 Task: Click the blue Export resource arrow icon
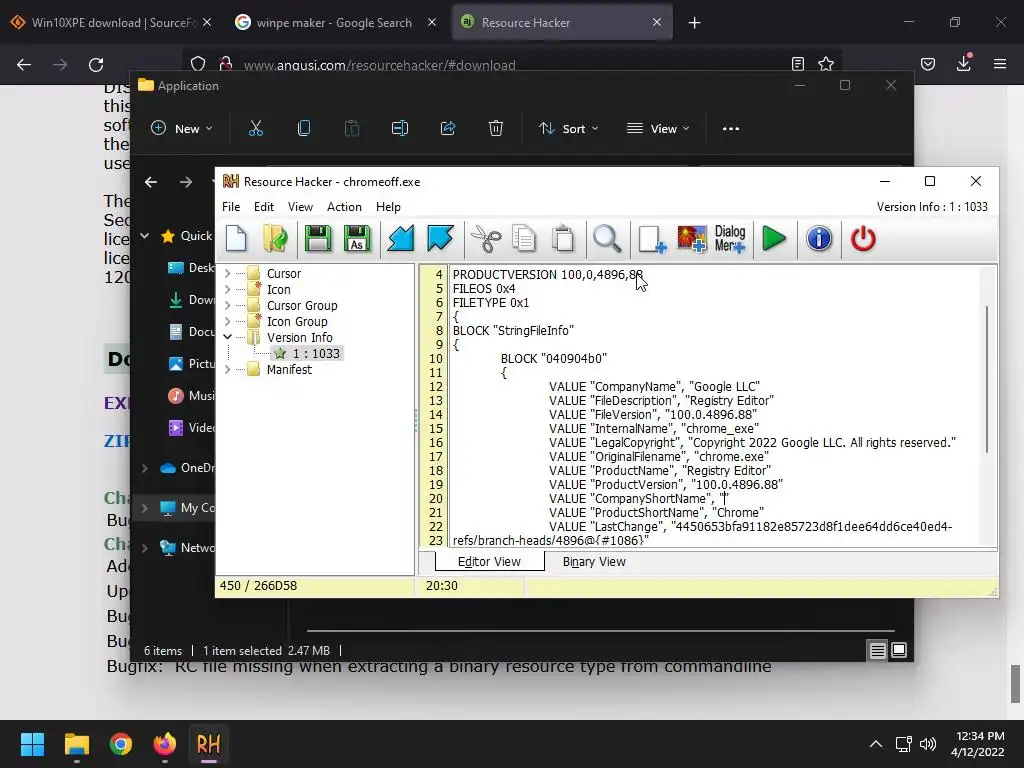[x=440, y=238]
